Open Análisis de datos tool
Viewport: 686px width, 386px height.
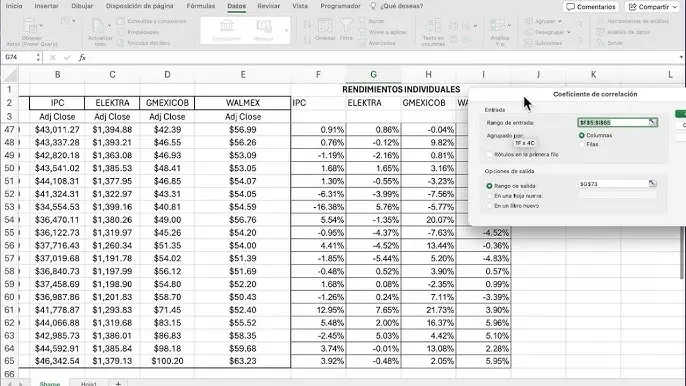pyautogui.click(x=623, y=32)
